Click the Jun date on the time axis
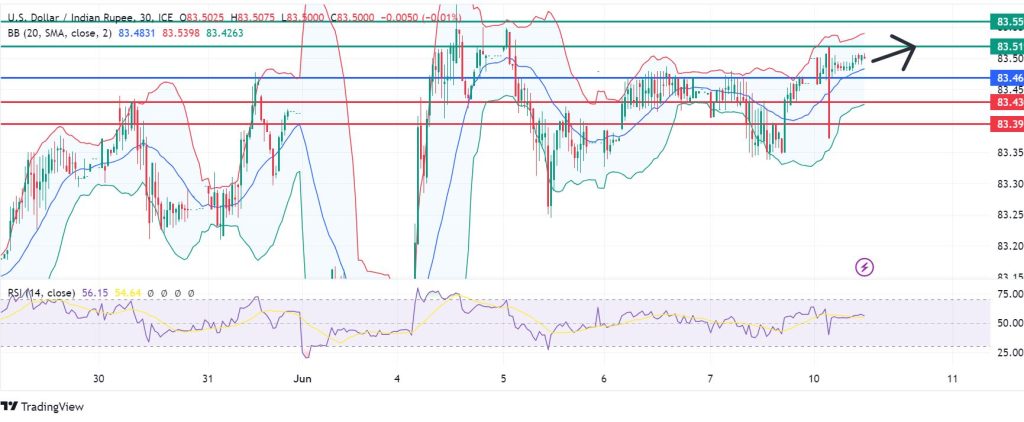The width and height of the screenshot is (1024, 422). 302,378
